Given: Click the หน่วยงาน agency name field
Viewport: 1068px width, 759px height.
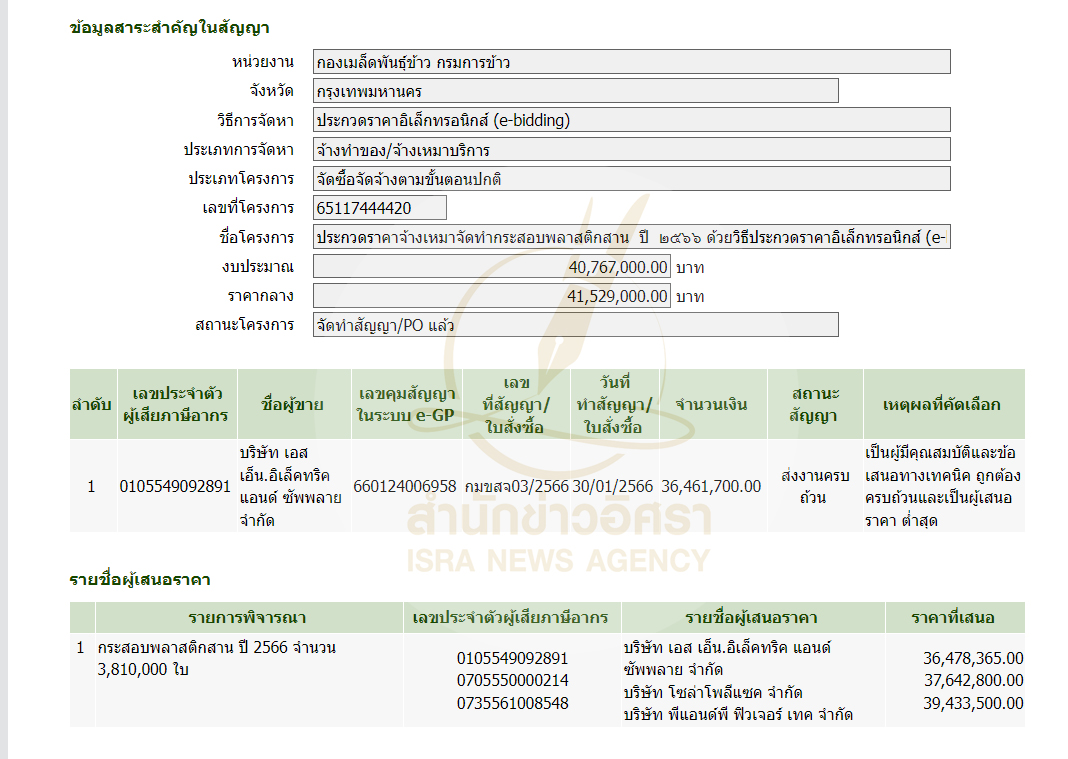Looking at the screenshot, I should (x=631, y=62).
